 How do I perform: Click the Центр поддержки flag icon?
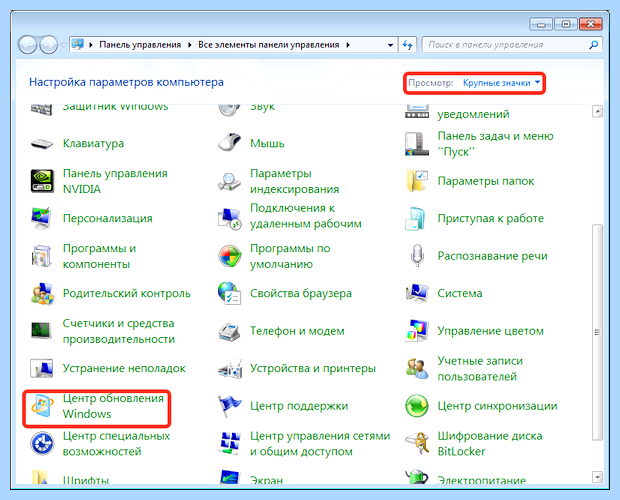click(229, 406)
